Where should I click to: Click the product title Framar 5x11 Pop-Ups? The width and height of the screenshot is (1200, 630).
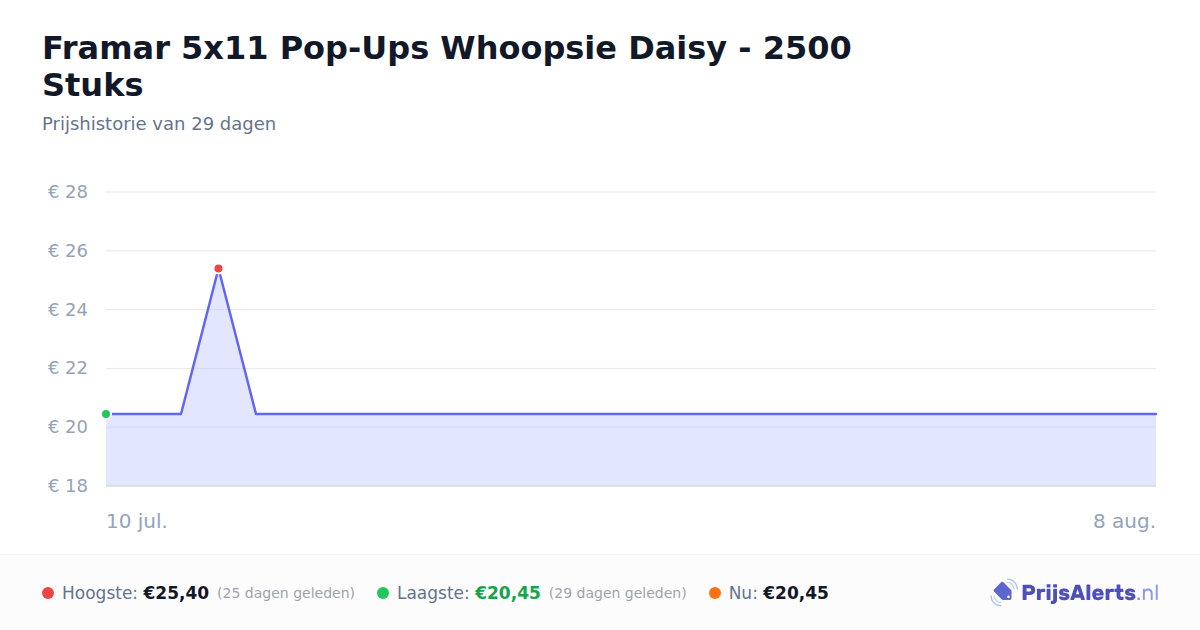(x=447, y=66)
